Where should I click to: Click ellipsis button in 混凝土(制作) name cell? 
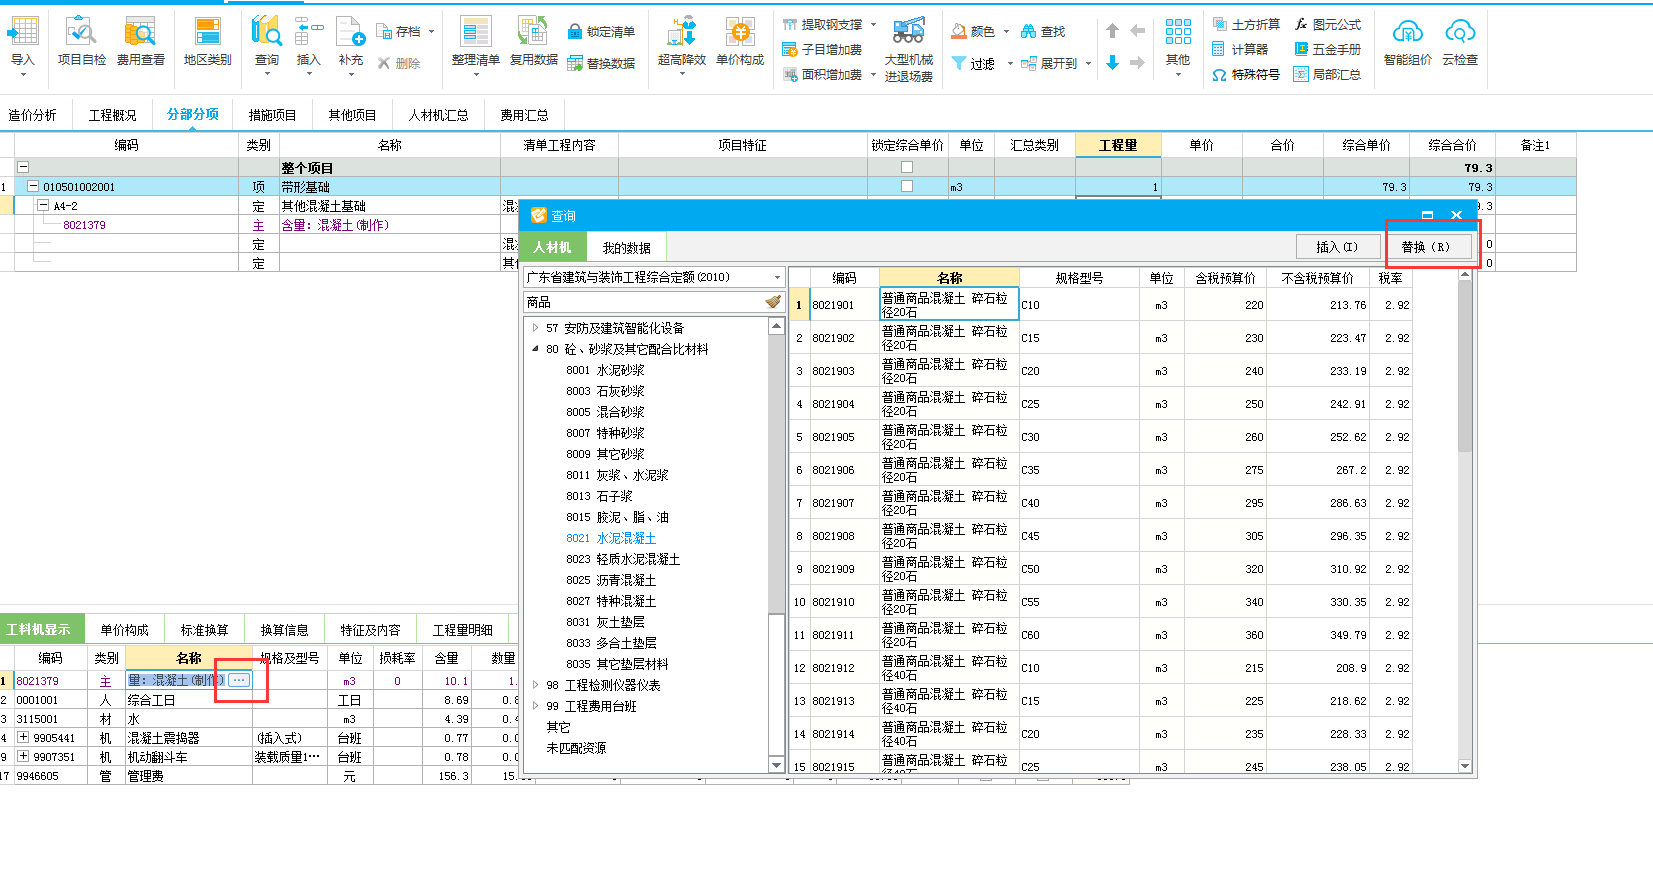(239, 680)
